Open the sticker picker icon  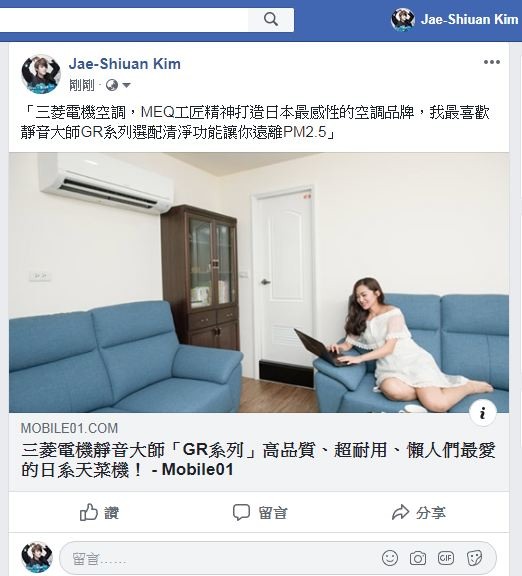click(474, 558)
